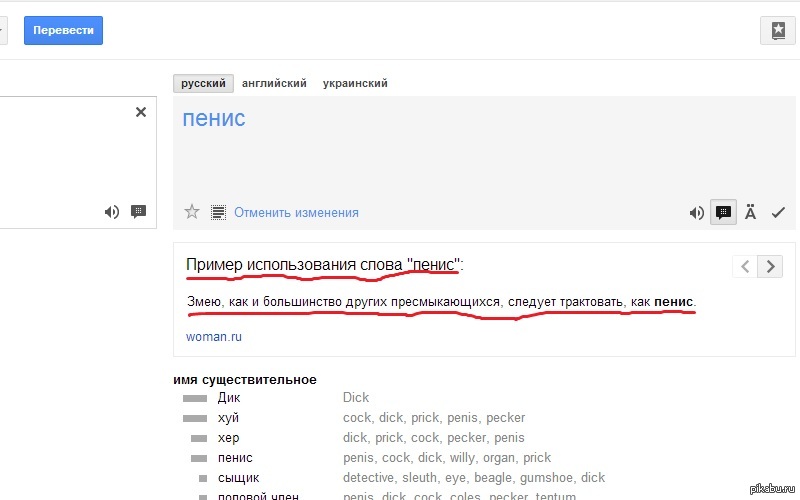Click the Отменить изменения link
Screen dimensions: 800x500
coord(296,212)
